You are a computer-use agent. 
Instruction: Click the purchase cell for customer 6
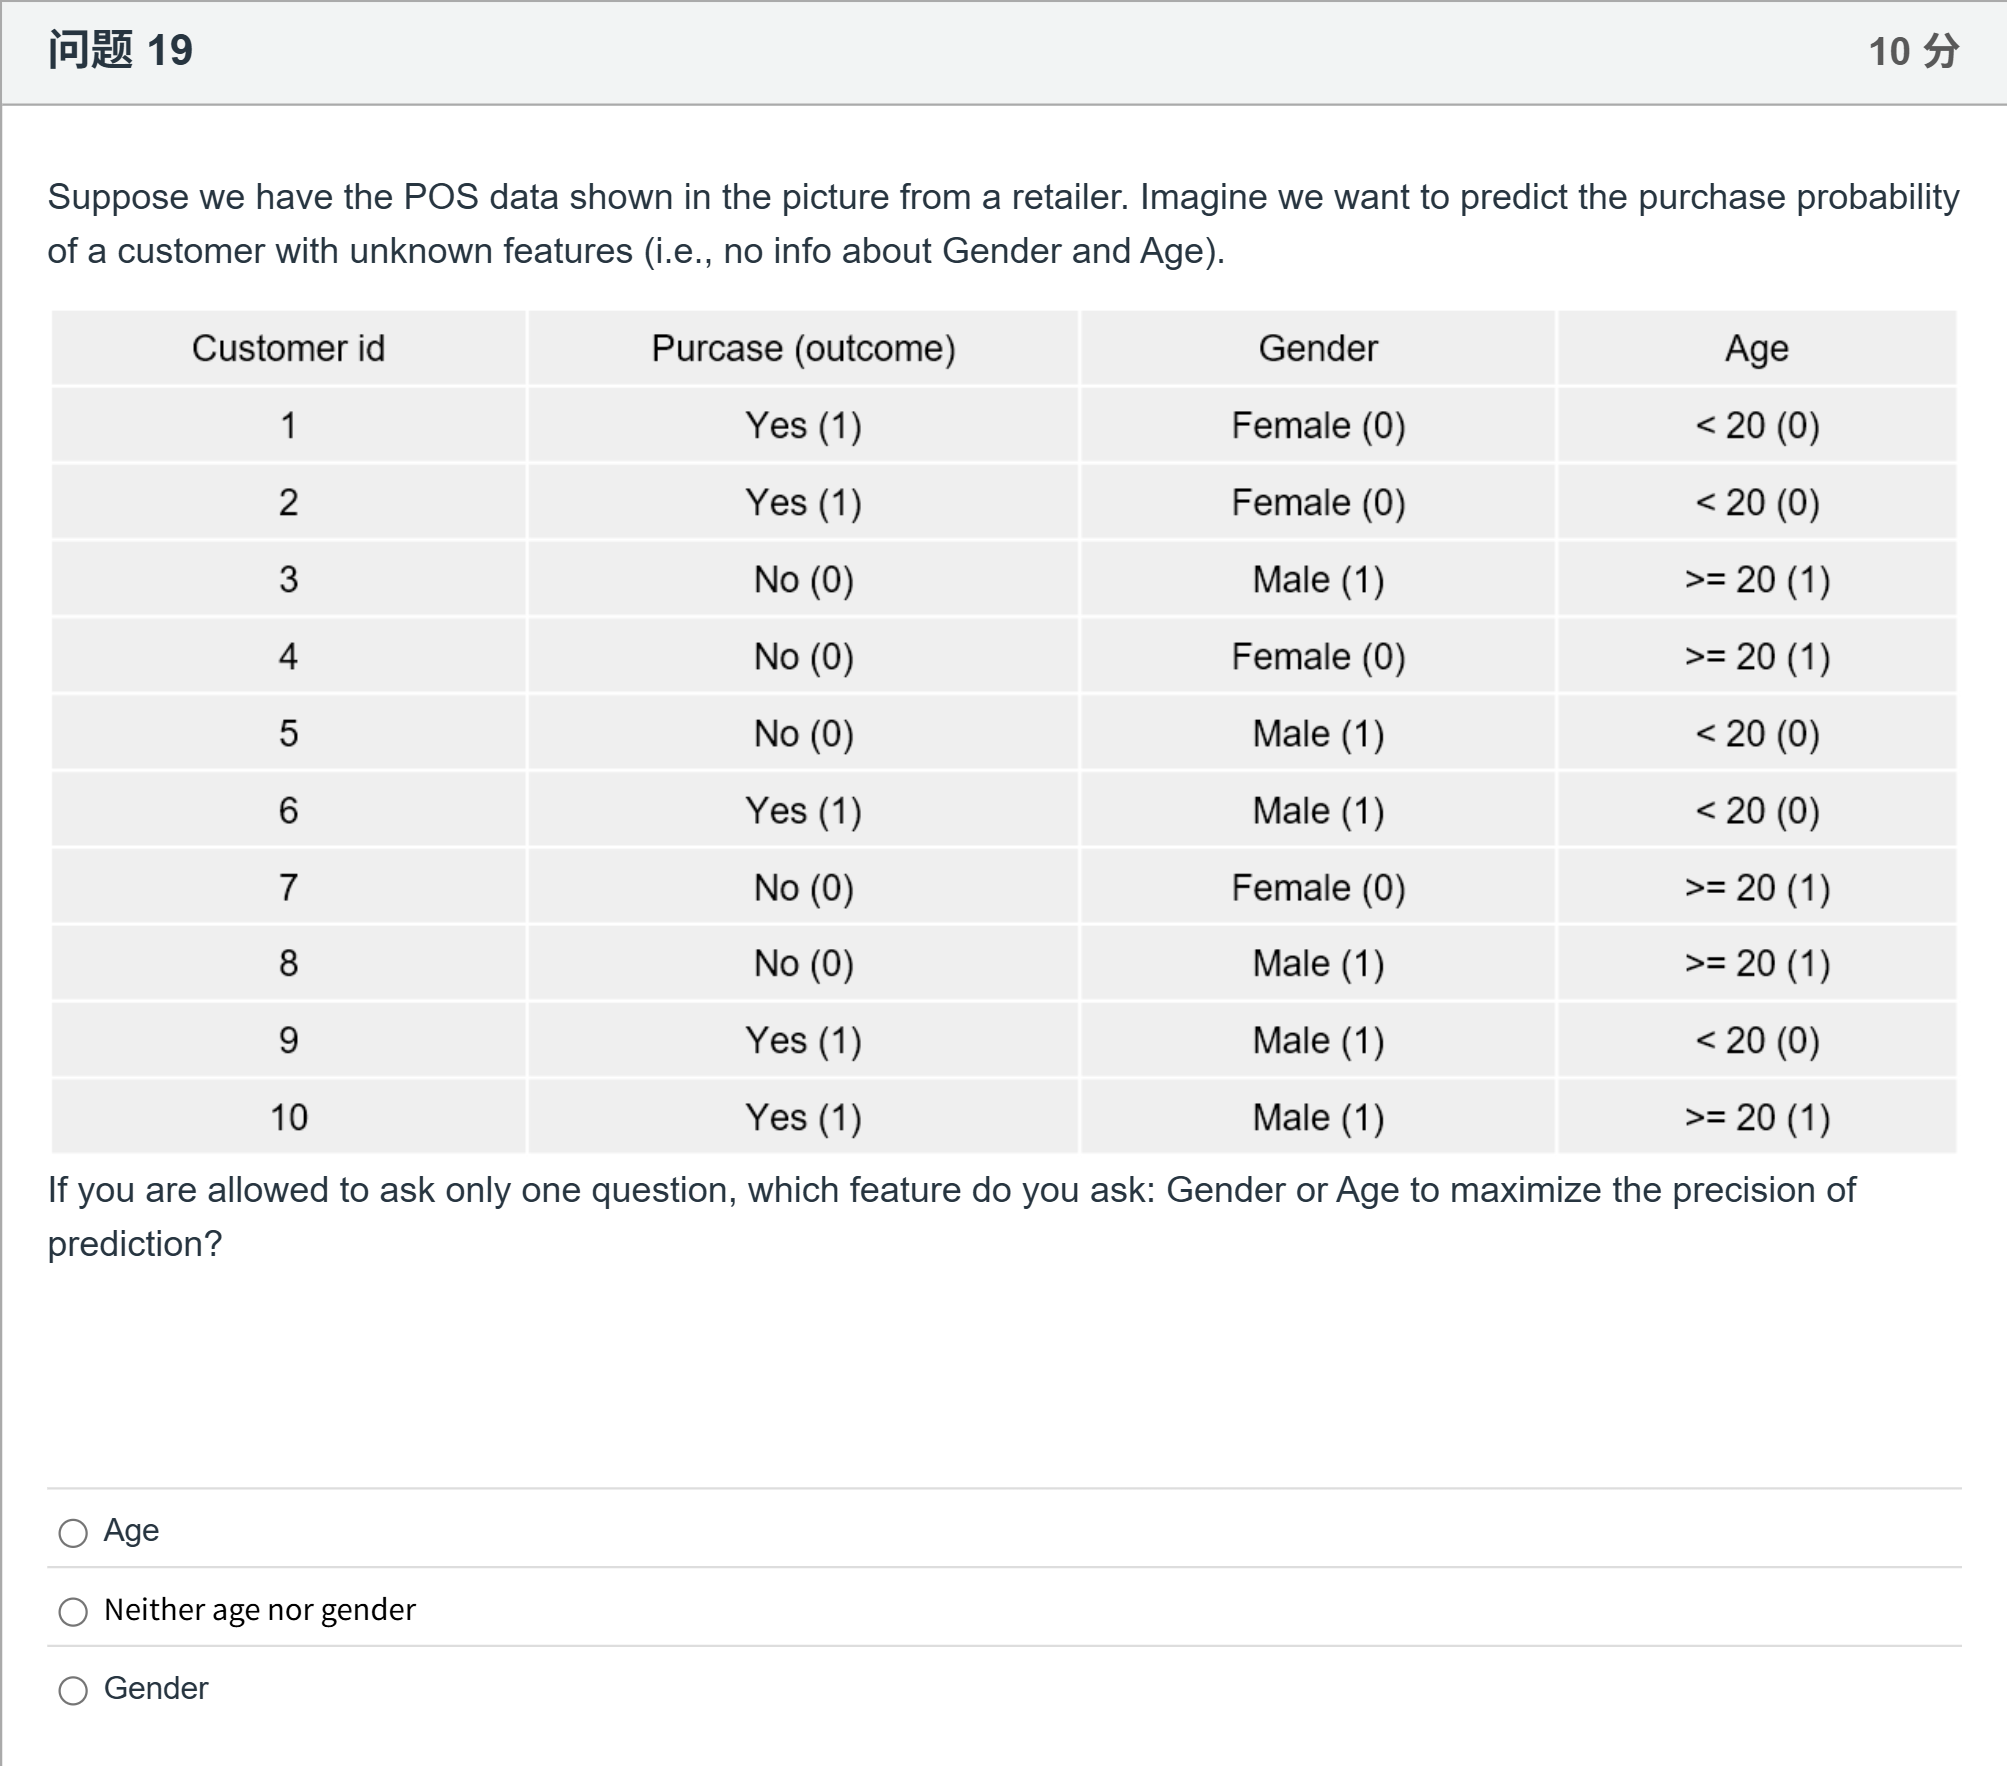click(803, 810)
